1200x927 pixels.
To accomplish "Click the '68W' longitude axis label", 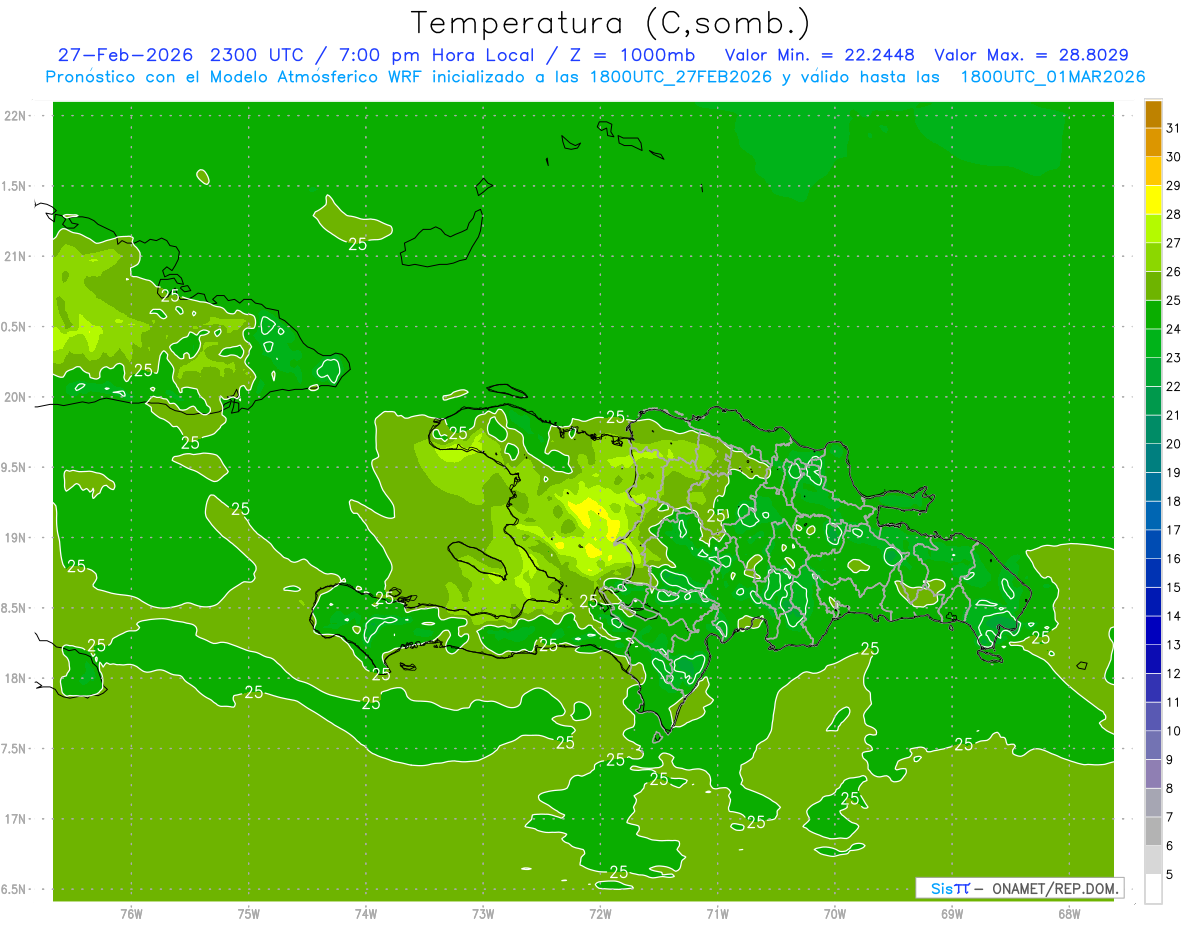I will (1069, 914).
